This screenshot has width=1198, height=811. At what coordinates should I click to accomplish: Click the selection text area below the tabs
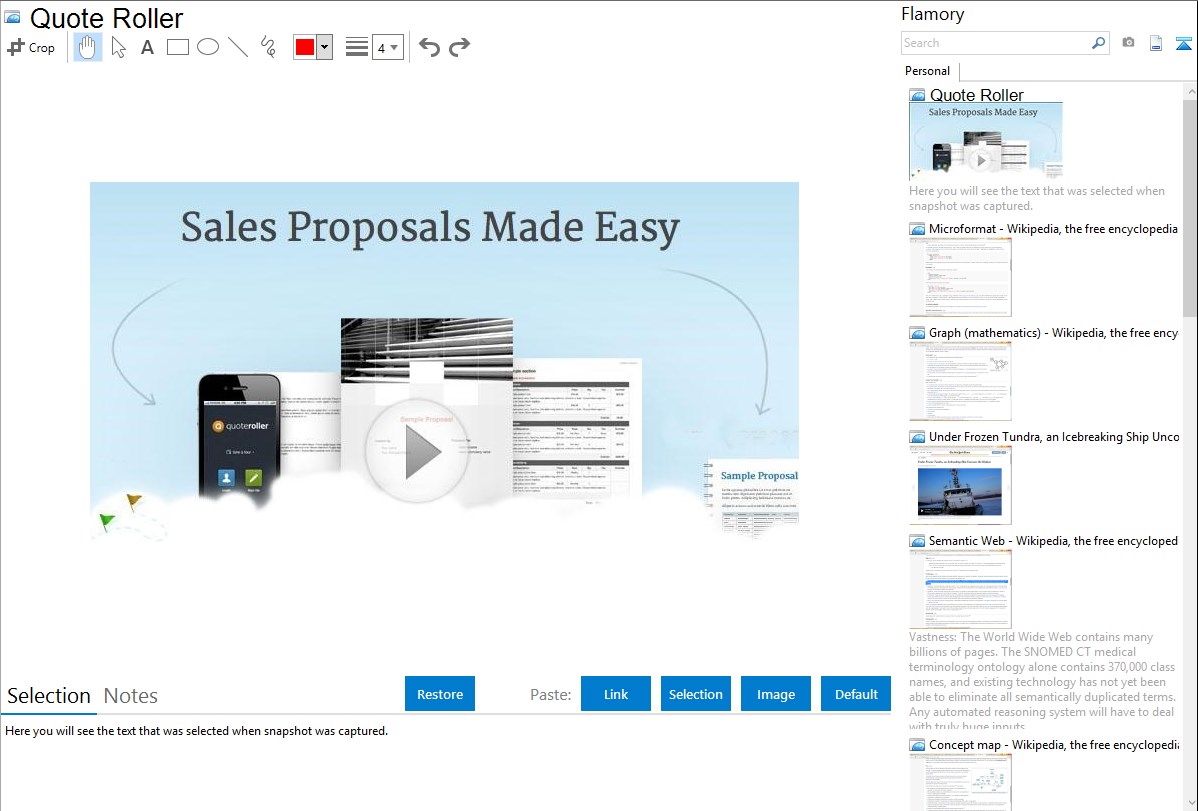(x=445, y=764)
